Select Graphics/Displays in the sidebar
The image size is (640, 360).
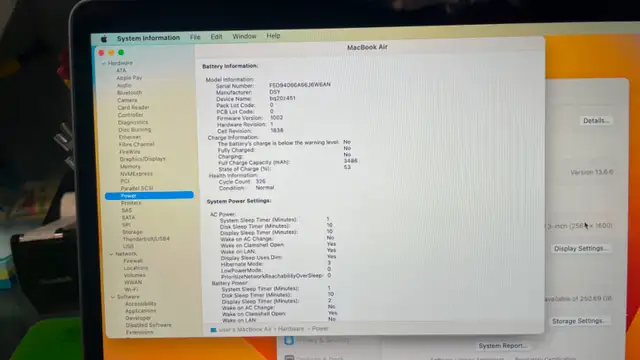[x=142, y=159]
